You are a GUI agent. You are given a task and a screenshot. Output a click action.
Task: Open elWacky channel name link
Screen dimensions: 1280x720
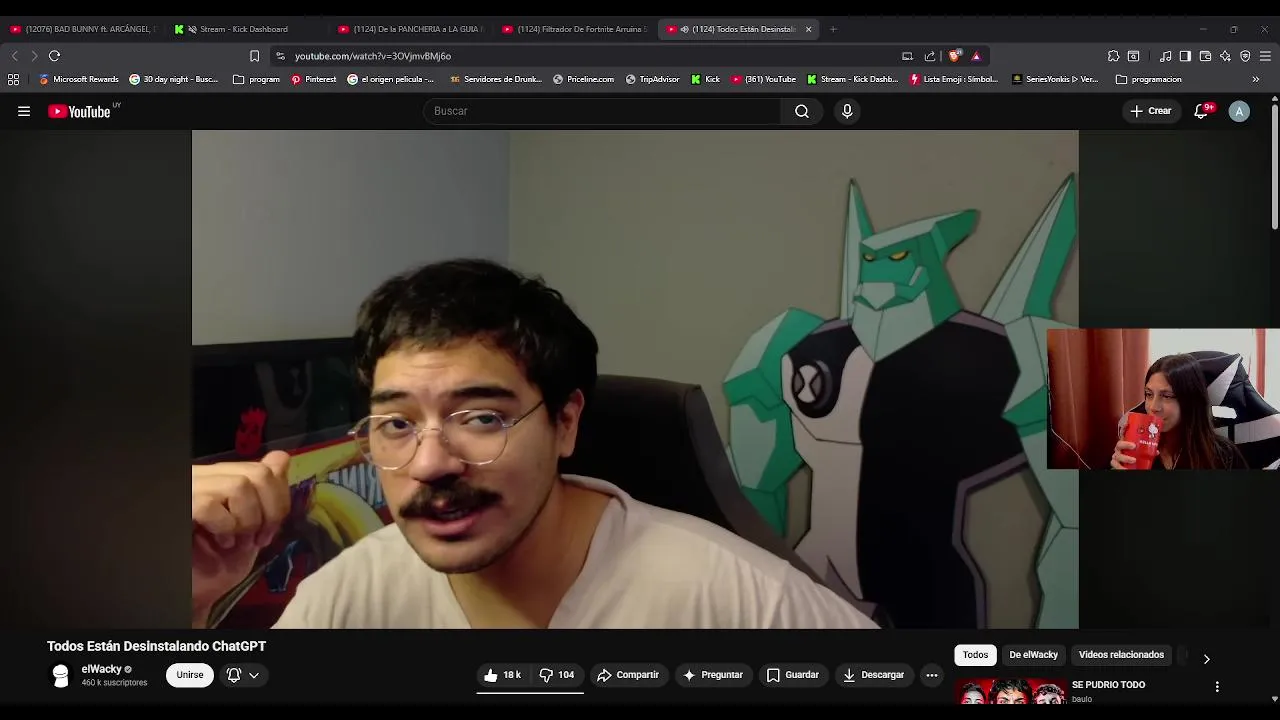(101, 669)
